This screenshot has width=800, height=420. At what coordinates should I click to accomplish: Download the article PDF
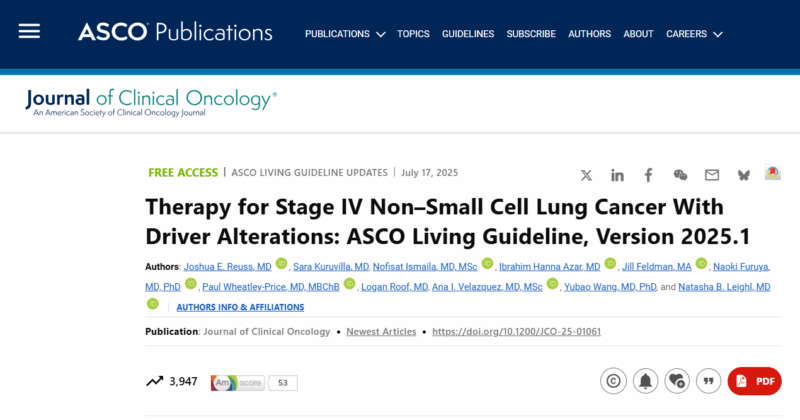point(755,381)
